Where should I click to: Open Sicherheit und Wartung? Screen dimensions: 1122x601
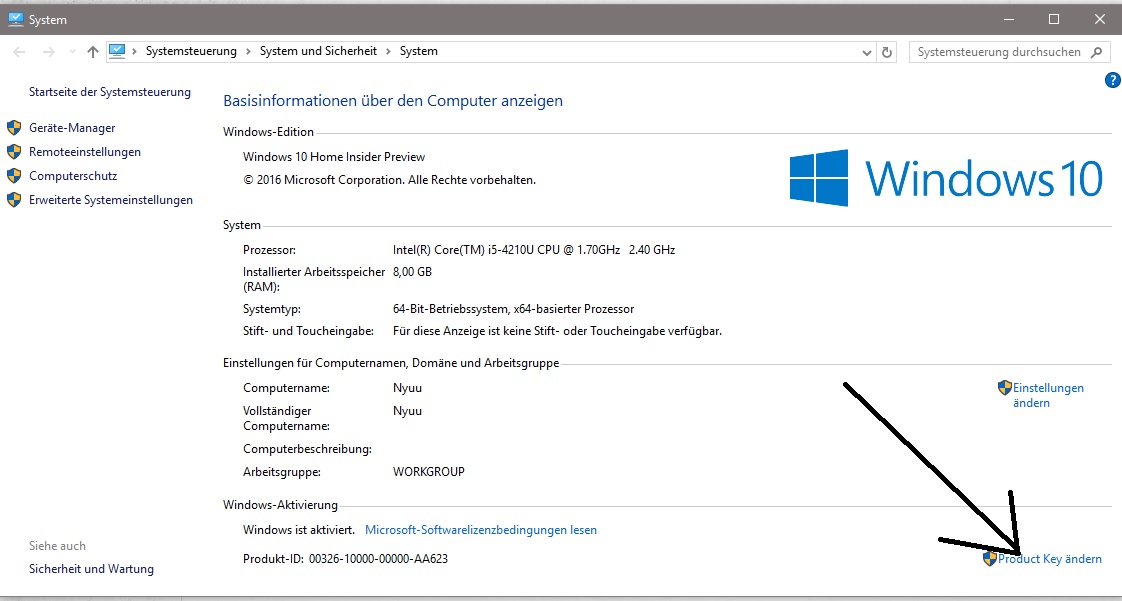(92, 570)
